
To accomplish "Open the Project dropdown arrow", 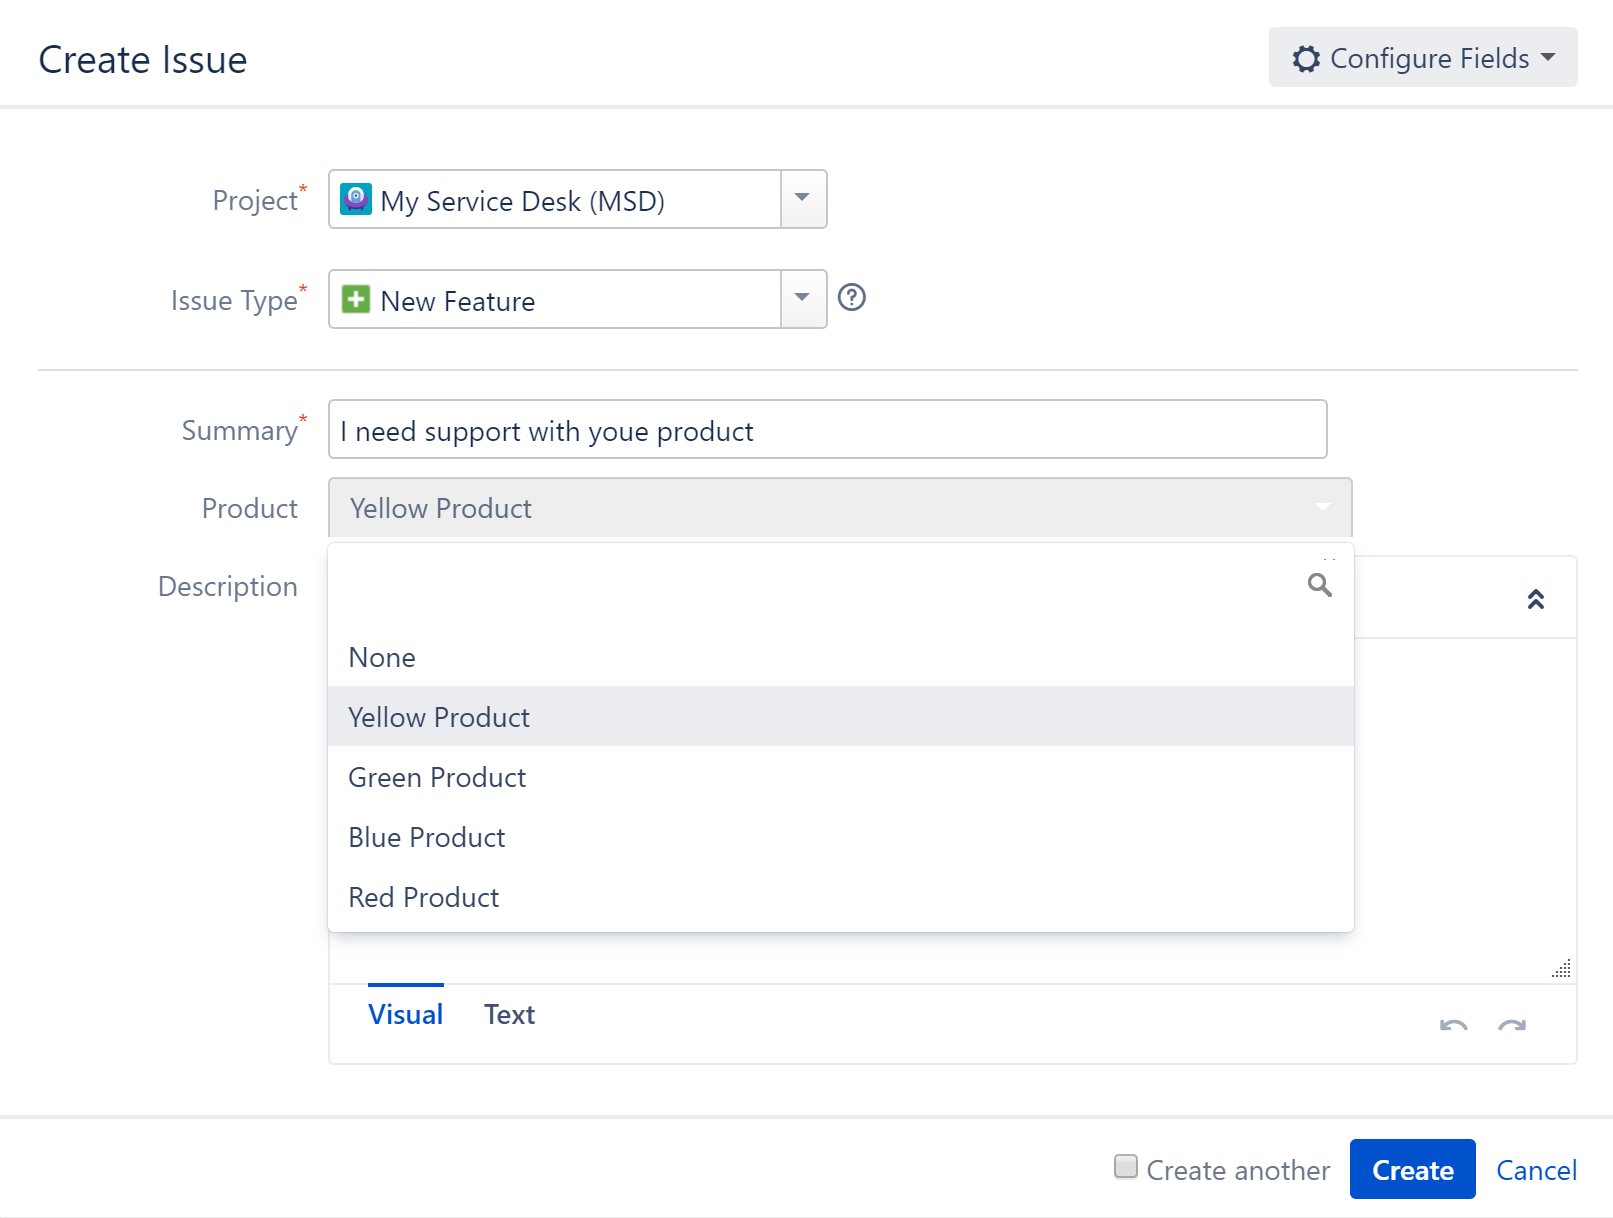I will [801, 199].
